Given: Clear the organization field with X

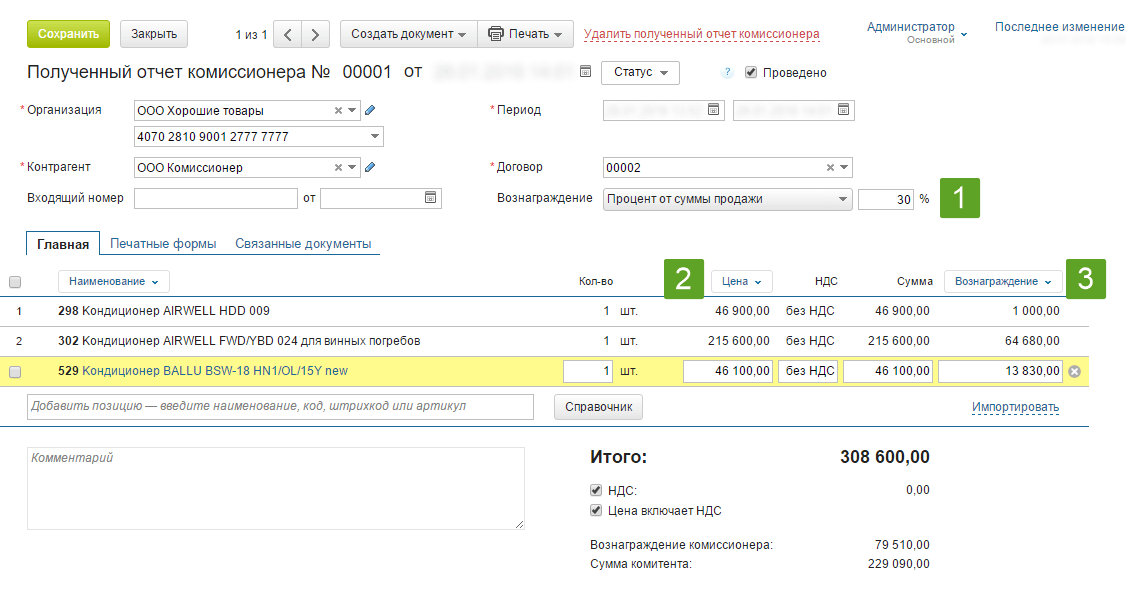Looking at the screenshot, I should tap(338, 110).
